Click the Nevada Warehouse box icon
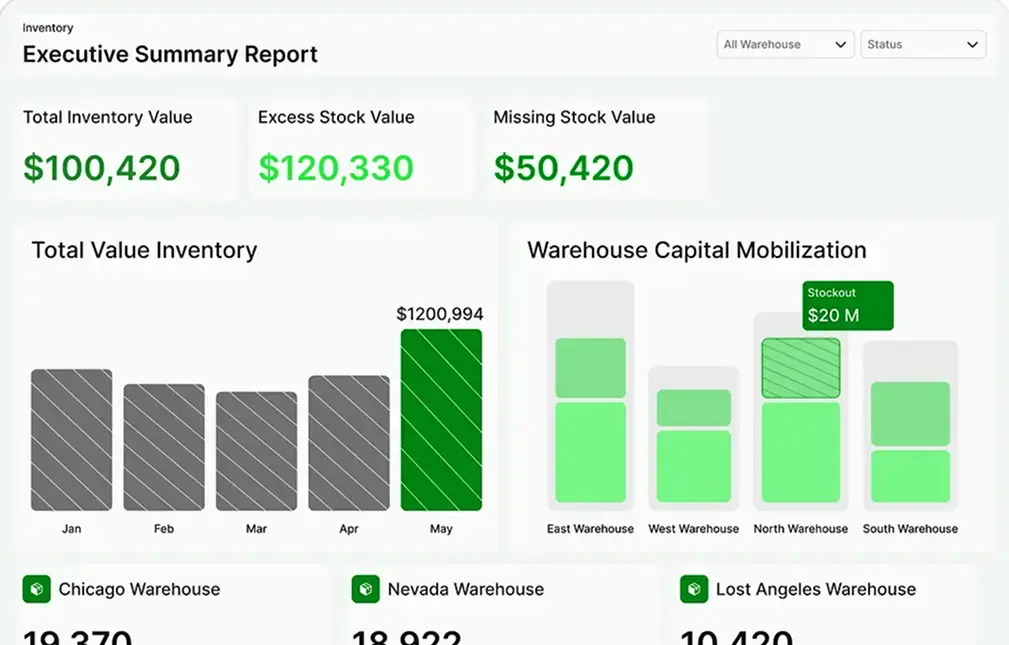The width and height of the screenshot is (1009, 645). point(365,589)
